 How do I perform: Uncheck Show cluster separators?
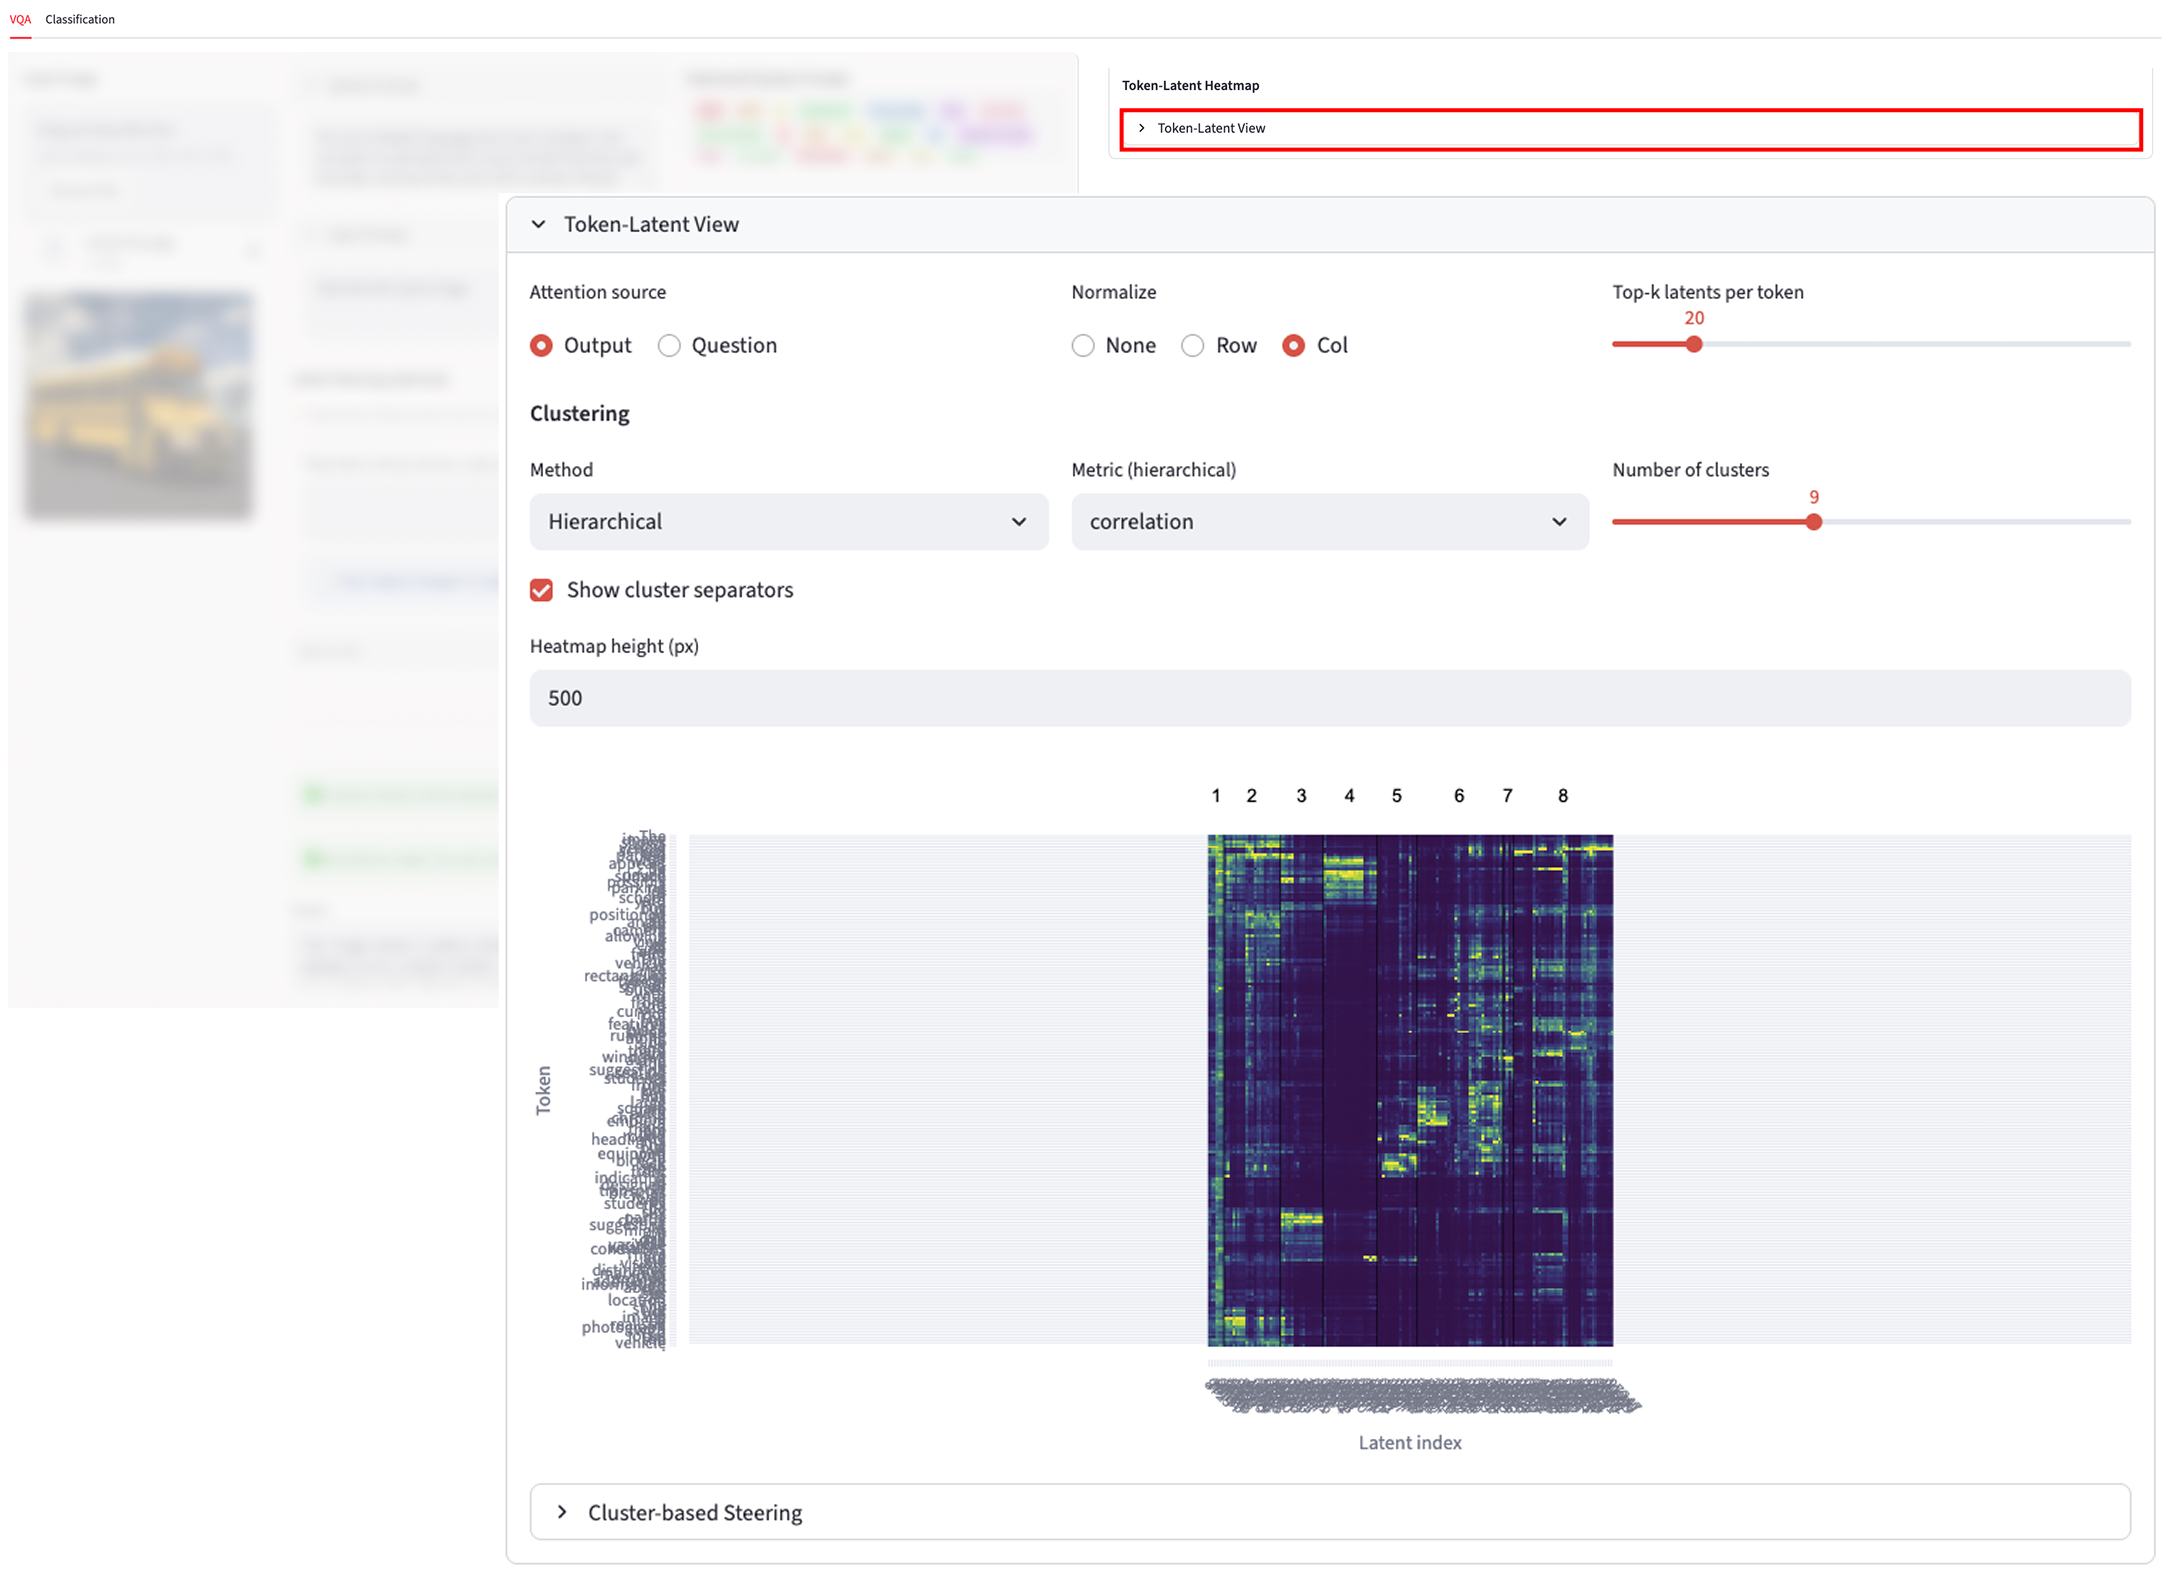click(541, 590)
